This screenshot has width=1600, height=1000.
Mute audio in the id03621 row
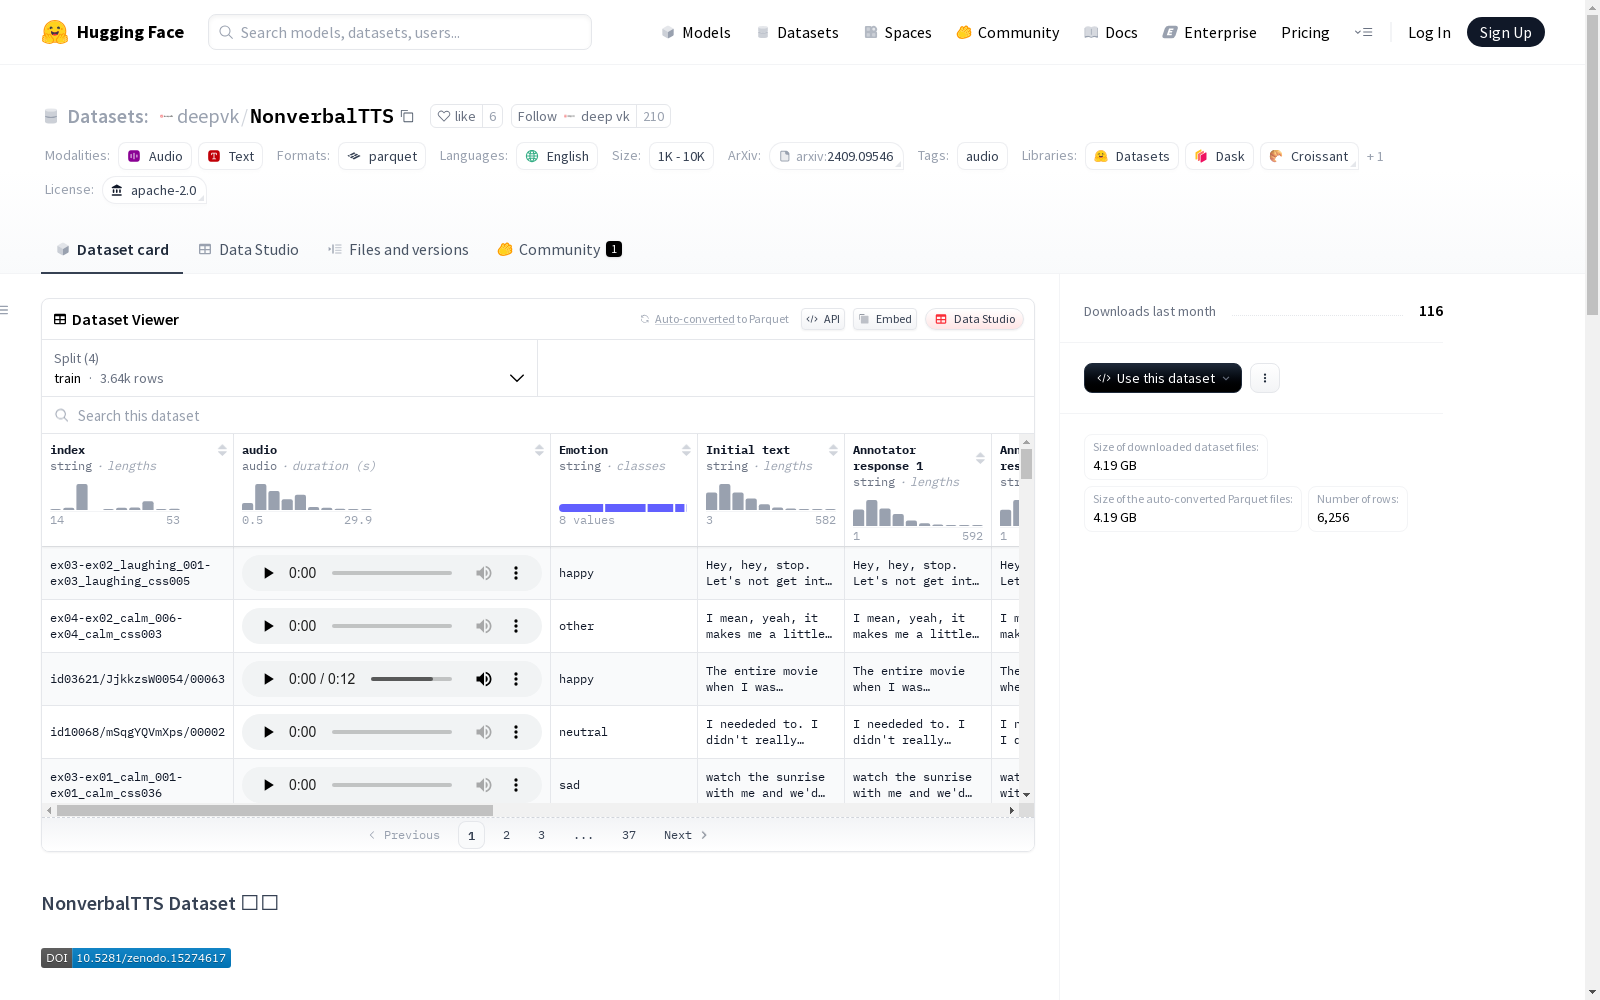click(x=484, y=679)
